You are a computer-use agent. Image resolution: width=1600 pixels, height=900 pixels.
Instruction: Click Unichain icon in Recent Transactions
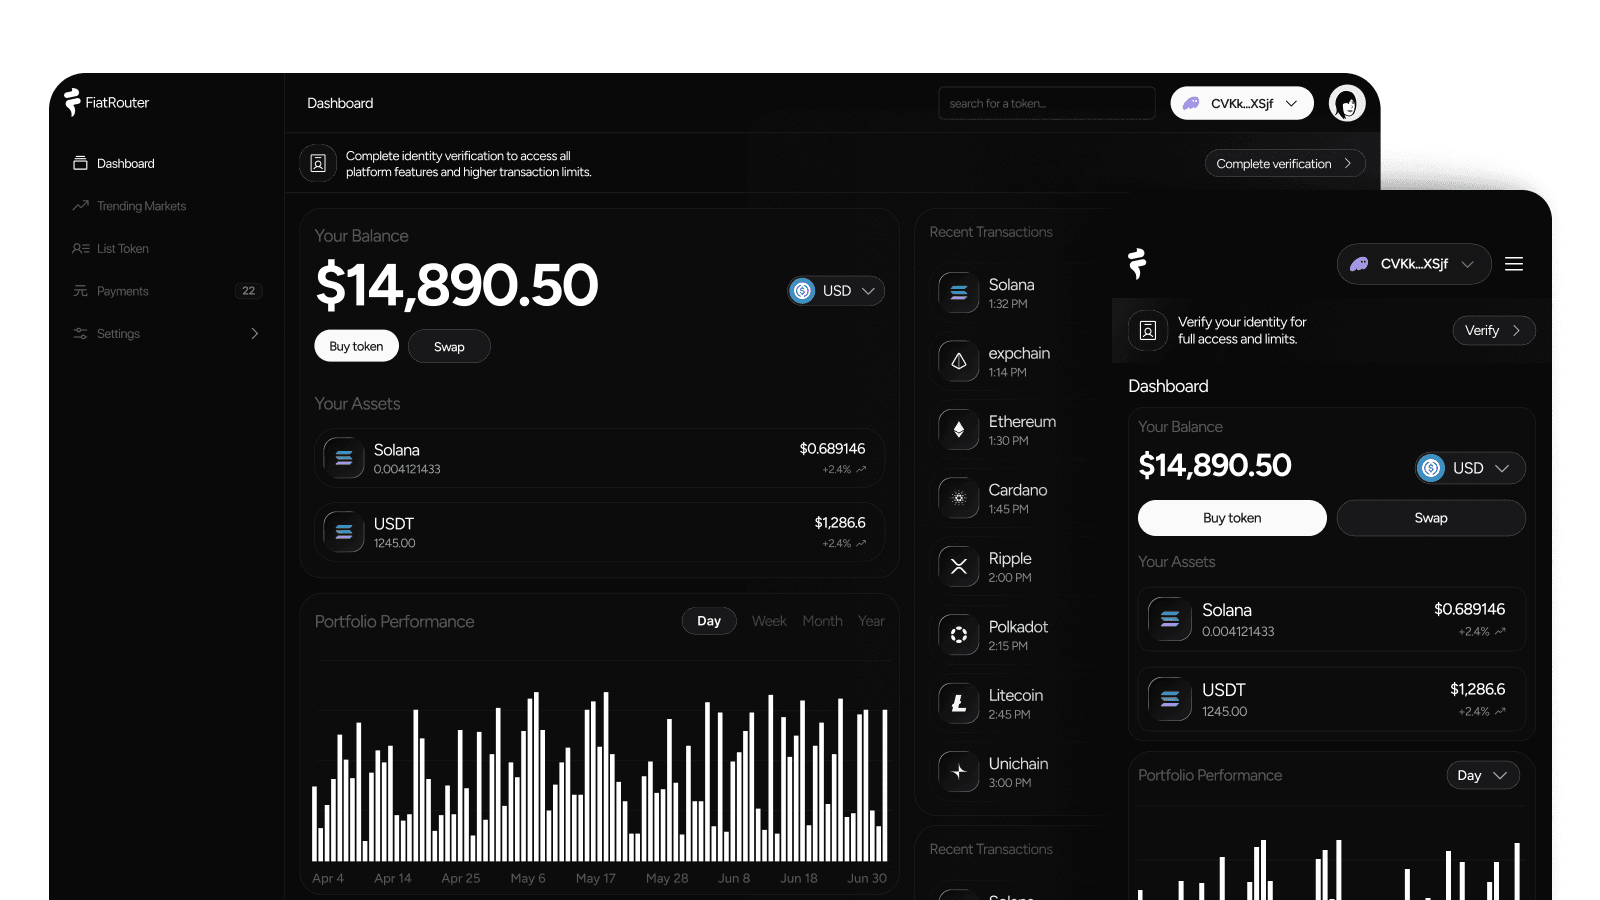[959, 772]
